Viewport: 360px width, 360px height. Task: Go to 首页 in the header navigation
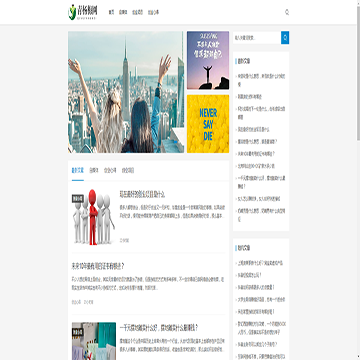(x=111, y=12)
